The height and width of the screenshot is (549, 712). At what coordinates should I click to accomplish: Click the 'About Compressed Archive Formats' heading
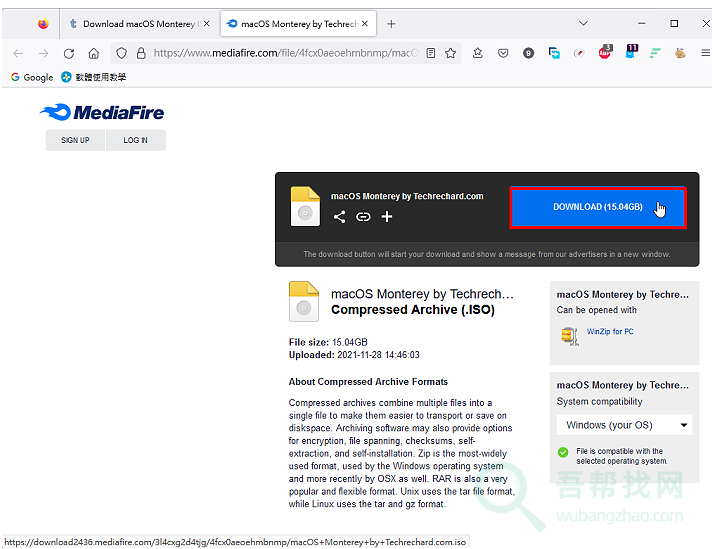(x=368, y=382)
